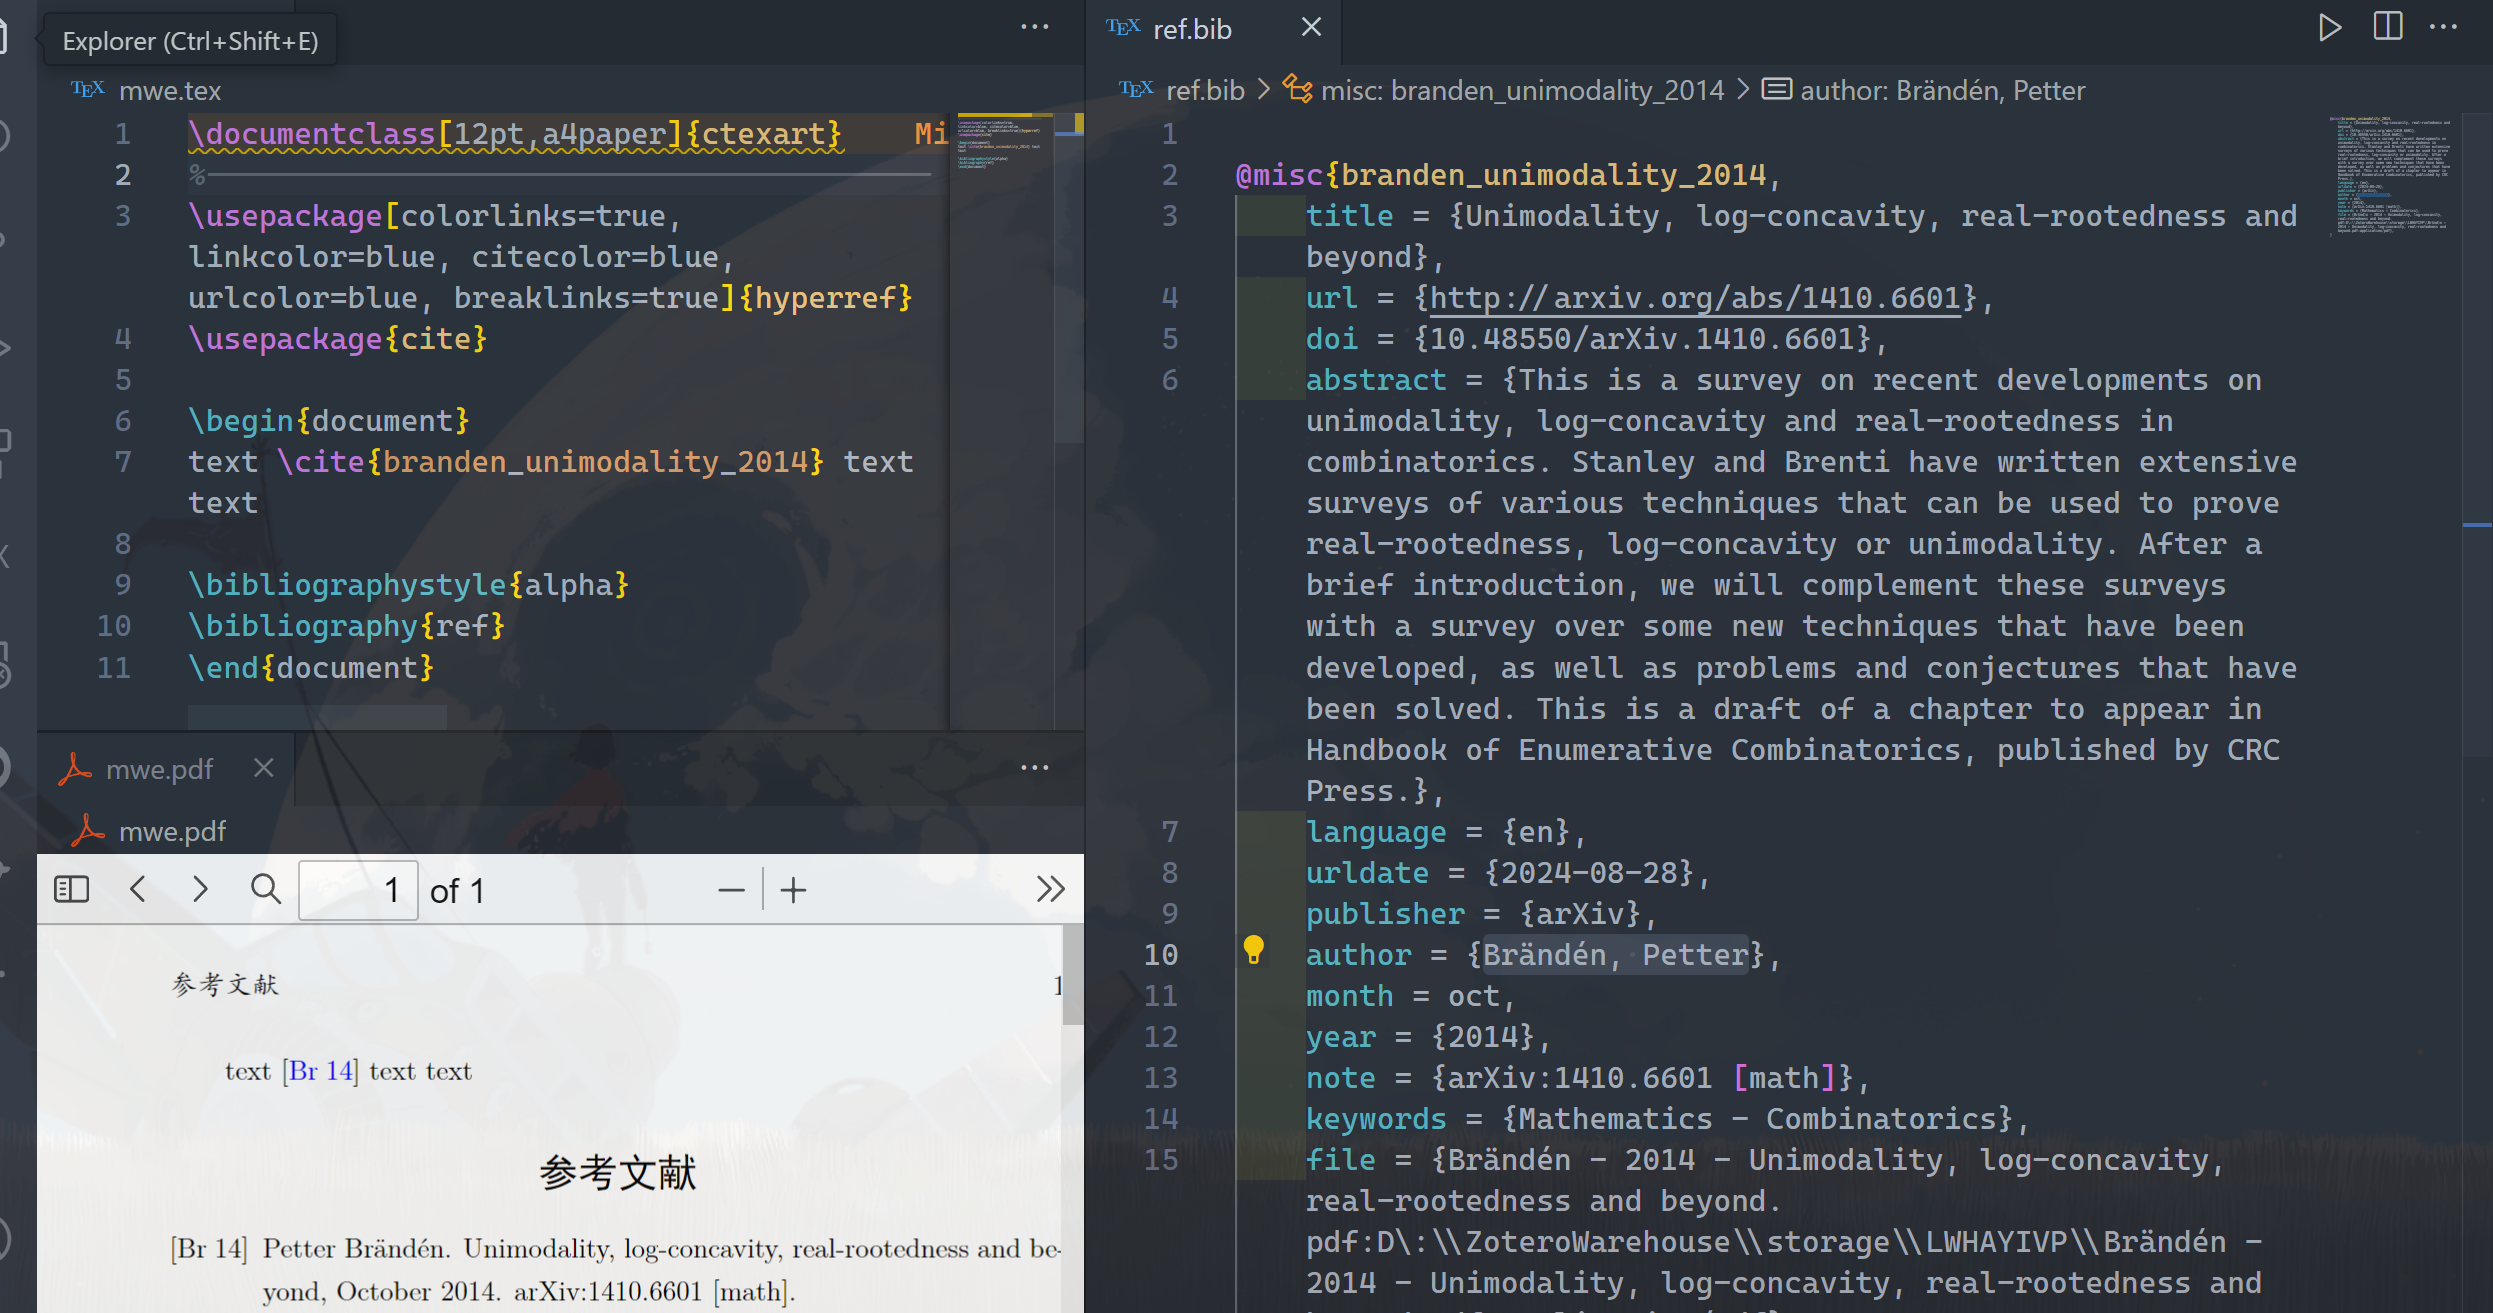This screenshot has width=2493, height=1313.
Task: Toggle the PDF viewer sidebar
Action: point(71,889)
